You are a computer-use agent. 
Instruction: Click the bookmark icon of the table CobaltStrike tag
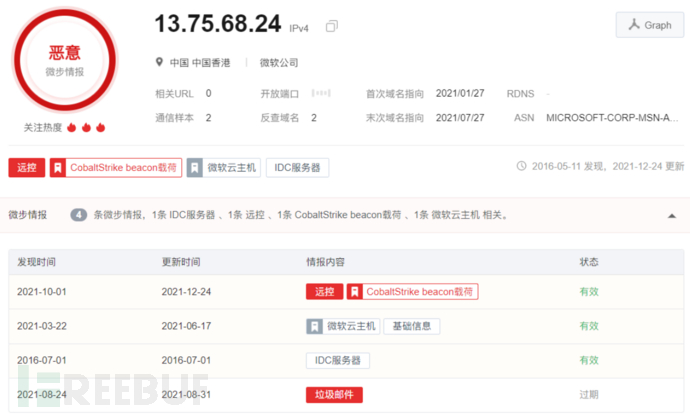(x=355, y=292)
